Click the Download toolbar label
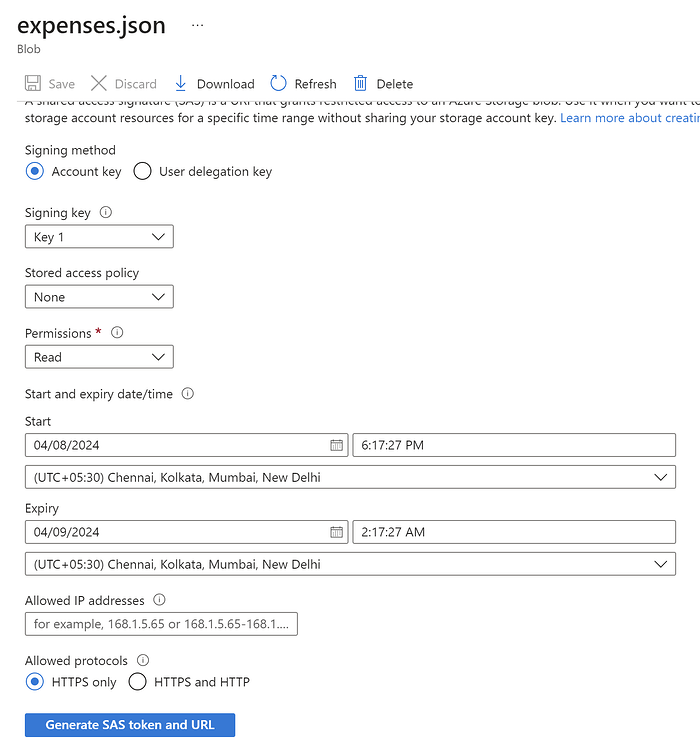700x750 pixels. coord(226,84)
